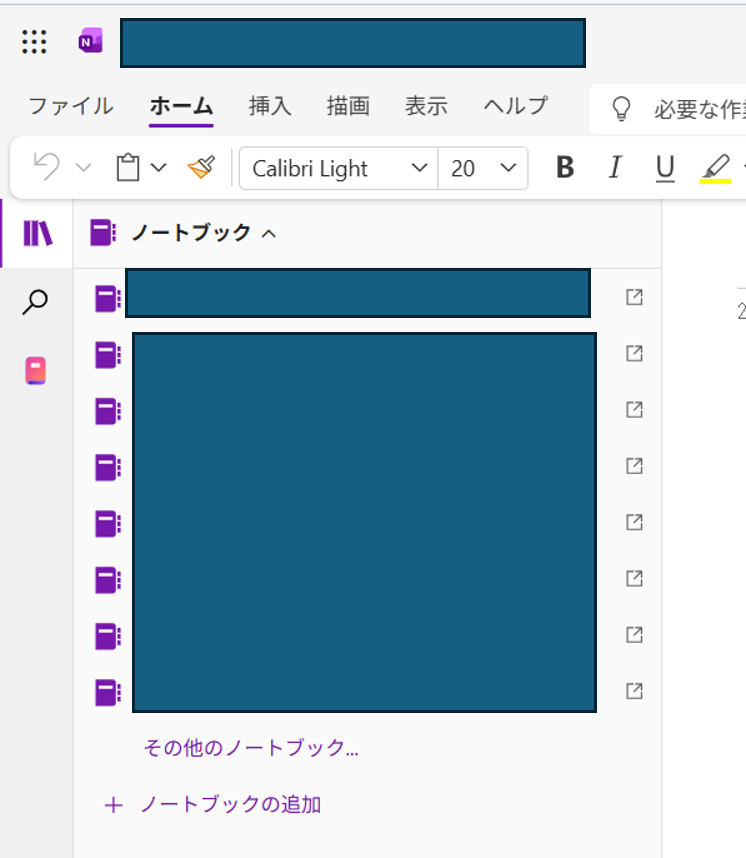The width and height of the screenshot is (746, 858).
Task: Open the last notebook in new tab icon
Action: pyautogui.click(x=634, y=691)
